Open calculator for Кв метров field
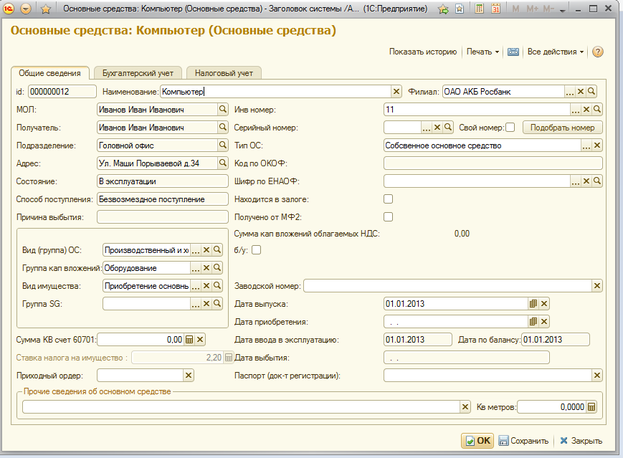The width and height of the screenshot is (623, 458). (x=591, y=407)
